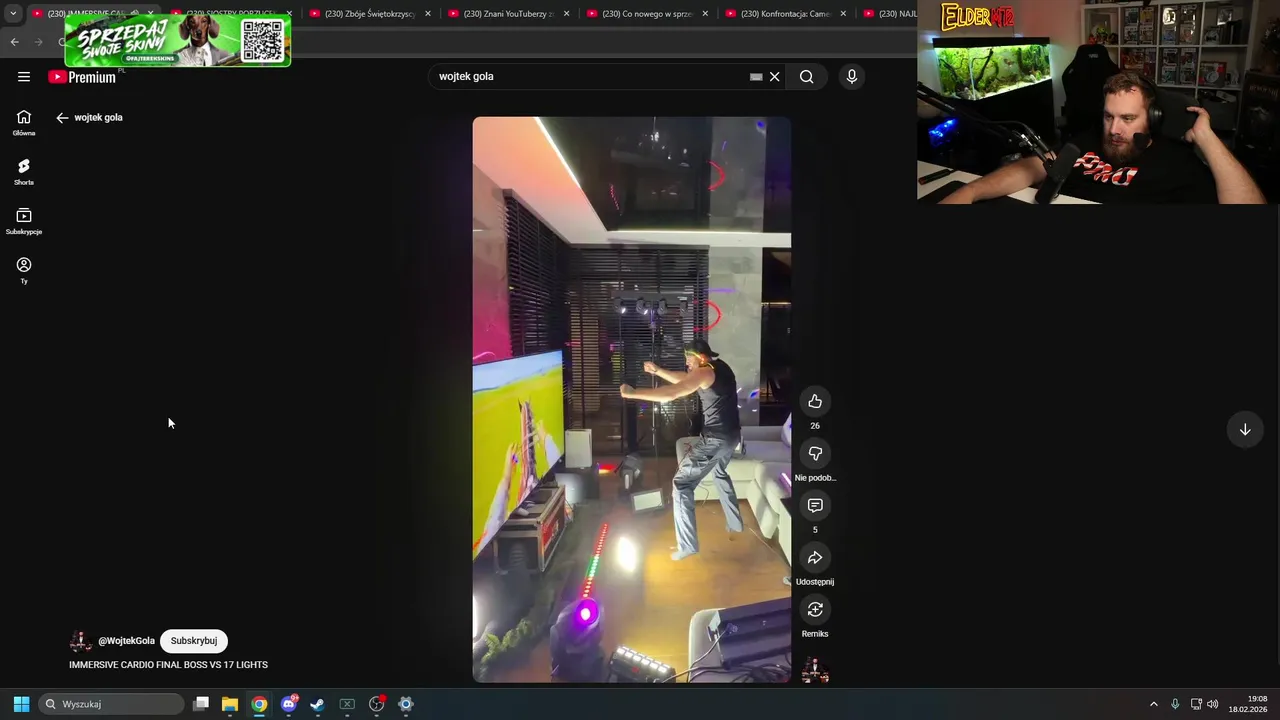Open the Remiks option
Screen dimensions: 1280x720
[x=815, y=609]
